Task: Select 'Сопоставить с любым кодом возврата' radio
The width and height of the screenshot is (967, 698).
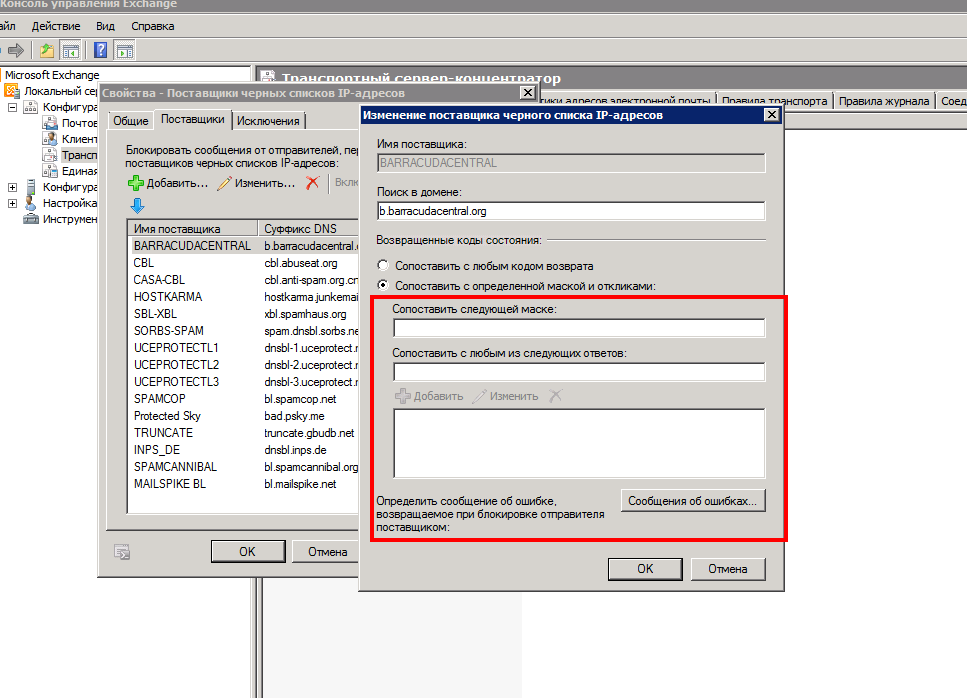Action: tap(383, 266)
